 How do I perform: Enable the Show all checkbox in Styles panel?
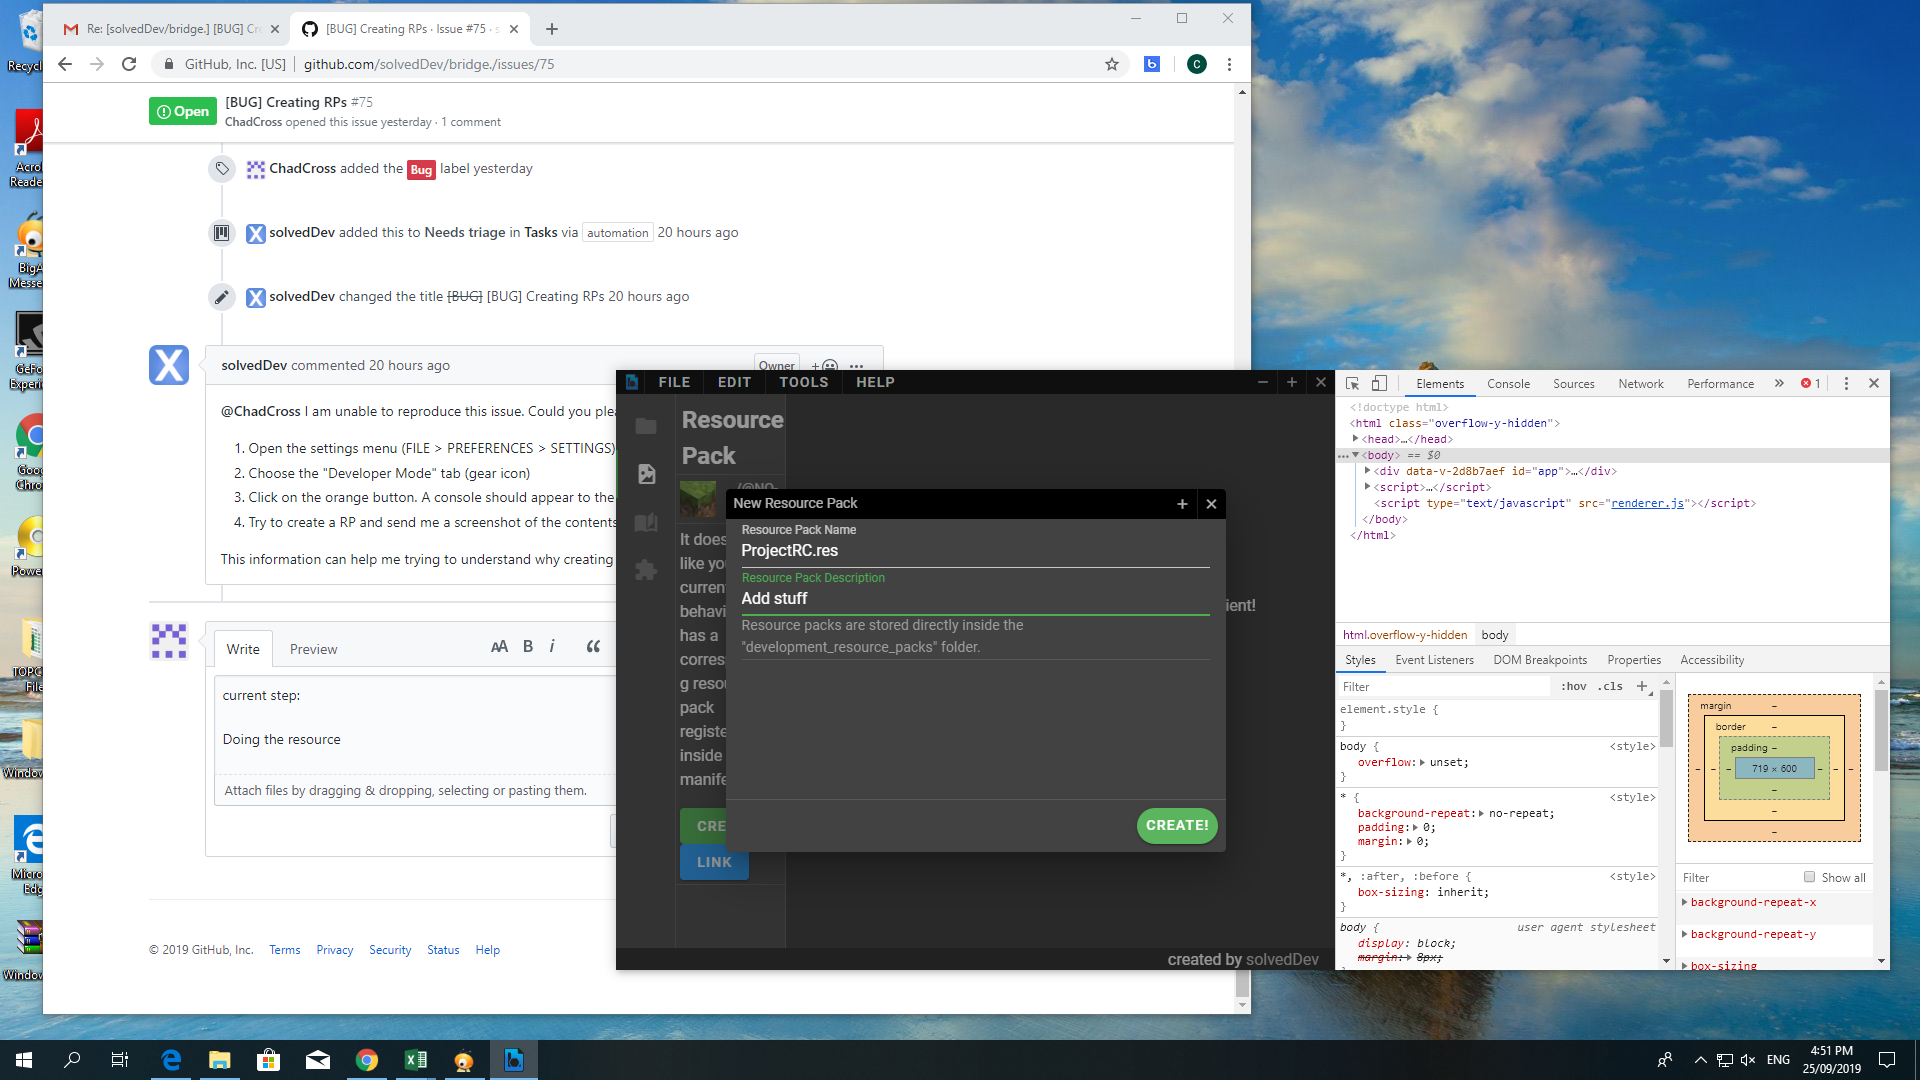coord(1808,877)
